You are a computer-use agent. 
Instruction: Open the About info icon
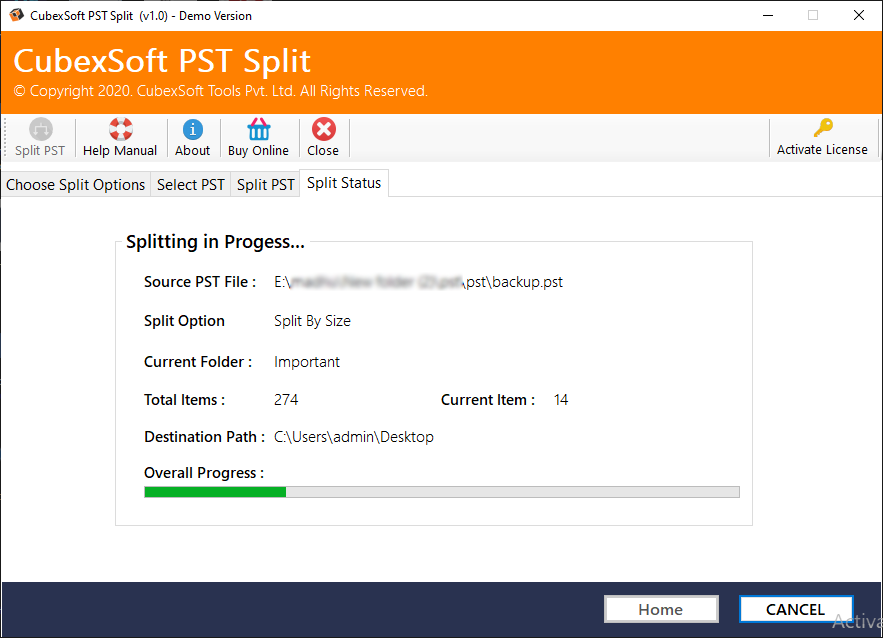[193, 130]
